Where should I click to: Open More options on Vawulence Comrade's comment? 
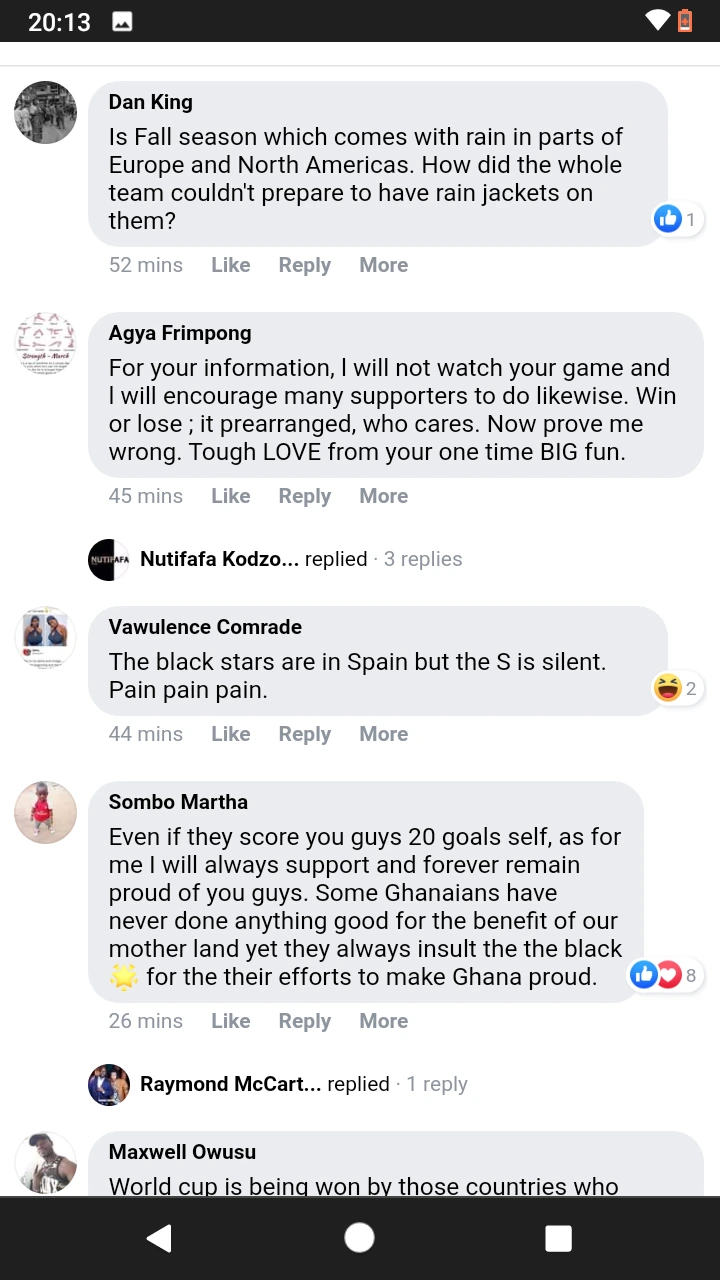[383, 734]
